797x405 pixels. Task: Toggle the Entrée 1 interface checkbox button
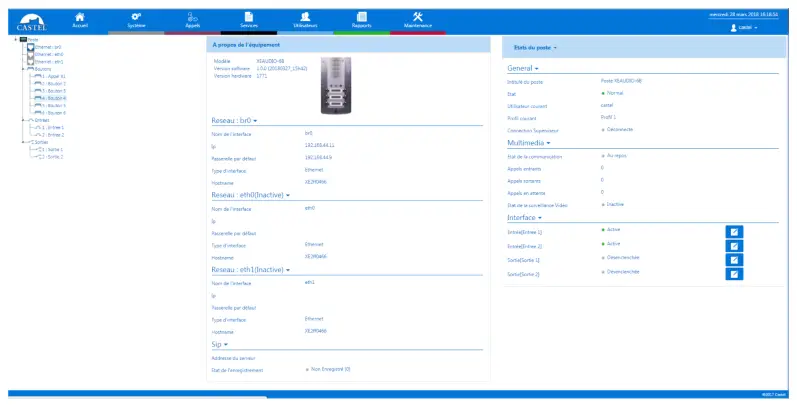pos(734,231)
